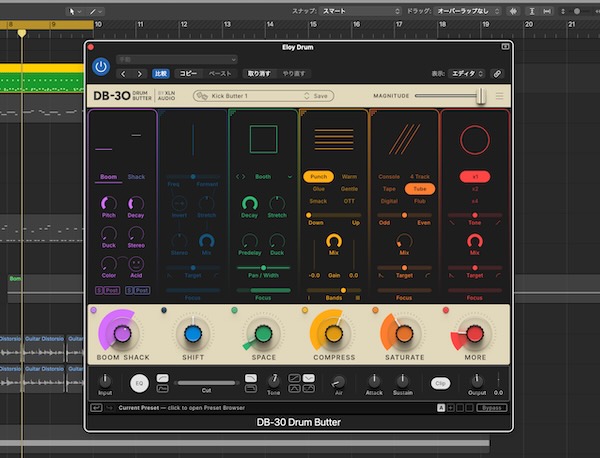This screenshot has width=600, height=458.
Task: Toggle the Bypass button
Action: click(492, 408)
